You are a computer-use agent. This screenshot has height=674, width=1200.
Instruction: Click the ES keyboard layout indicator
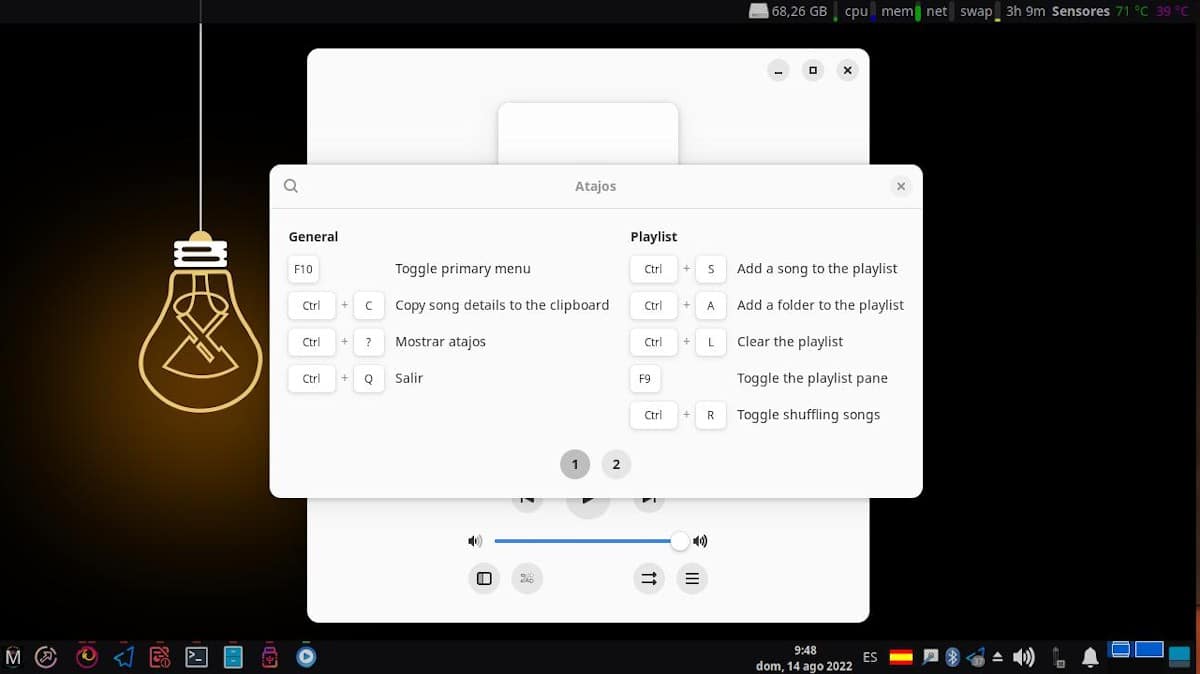tap(870, 657)
